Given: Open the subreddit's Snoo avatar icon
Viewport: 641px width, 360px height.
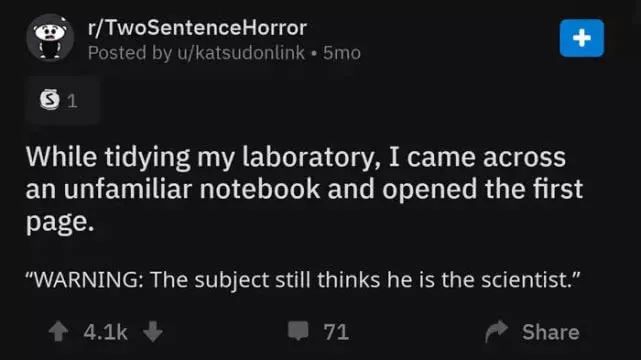Looking at the screenshot, I should coord(50,38).
